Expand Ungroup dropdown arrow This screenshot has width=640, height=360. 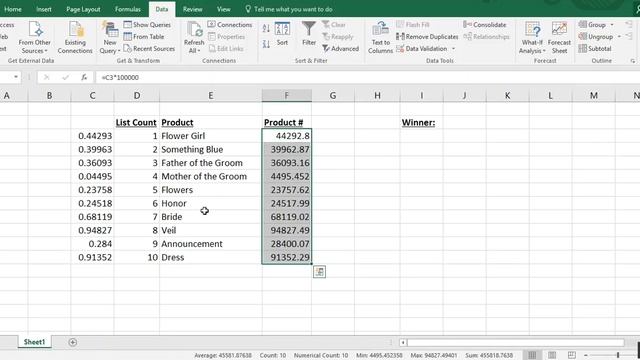click(619, 37)
